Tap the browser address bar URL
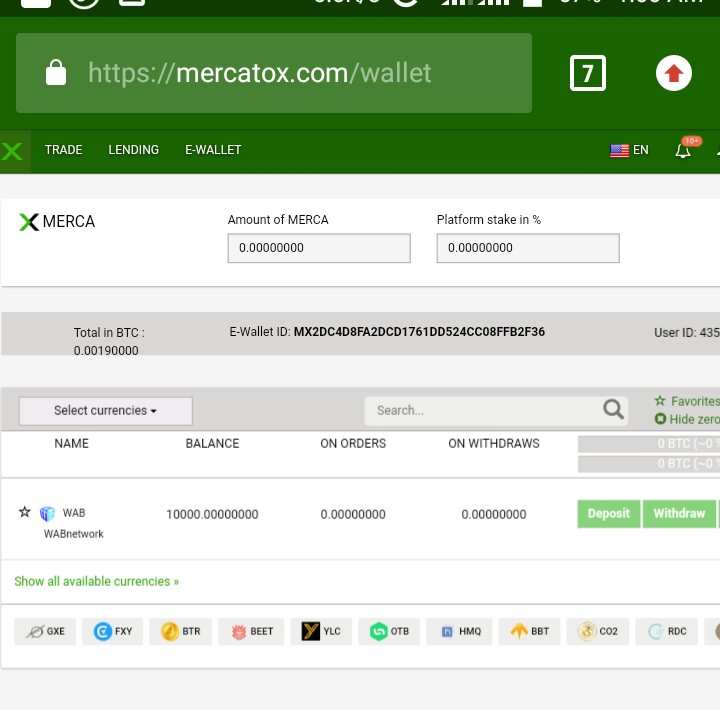This screenshot has height=710, width=720. 259,73
